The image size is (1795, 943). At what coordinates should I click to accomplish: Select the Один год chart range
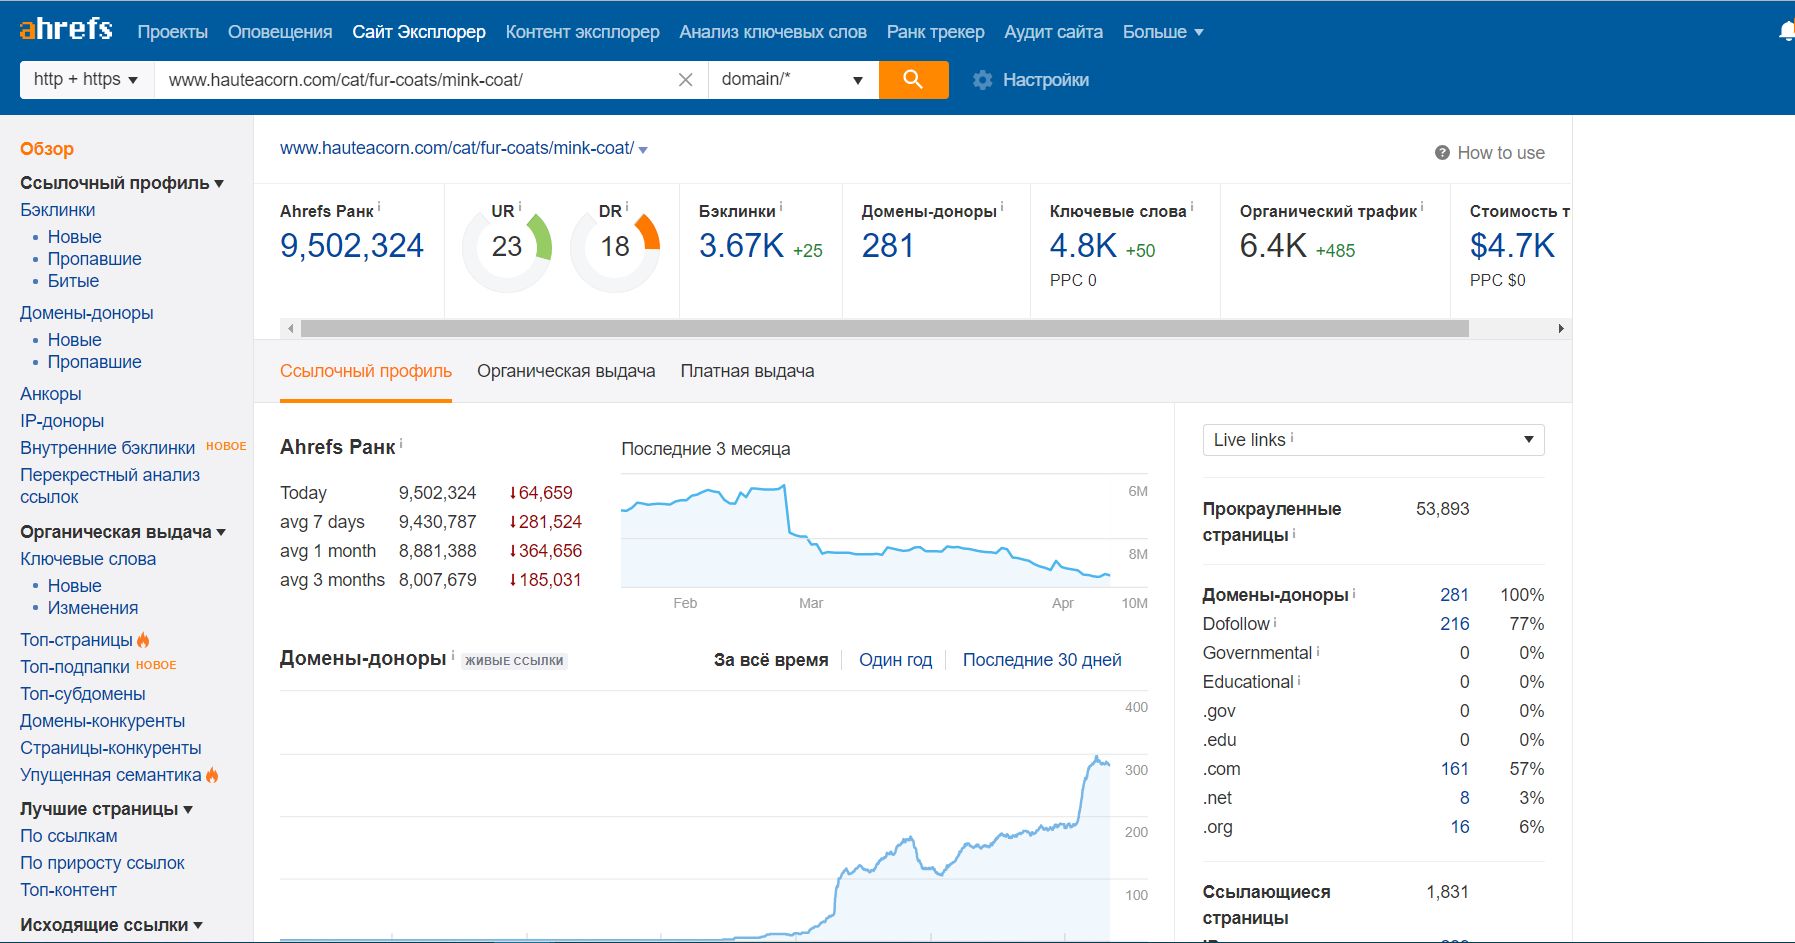(895, 660)
